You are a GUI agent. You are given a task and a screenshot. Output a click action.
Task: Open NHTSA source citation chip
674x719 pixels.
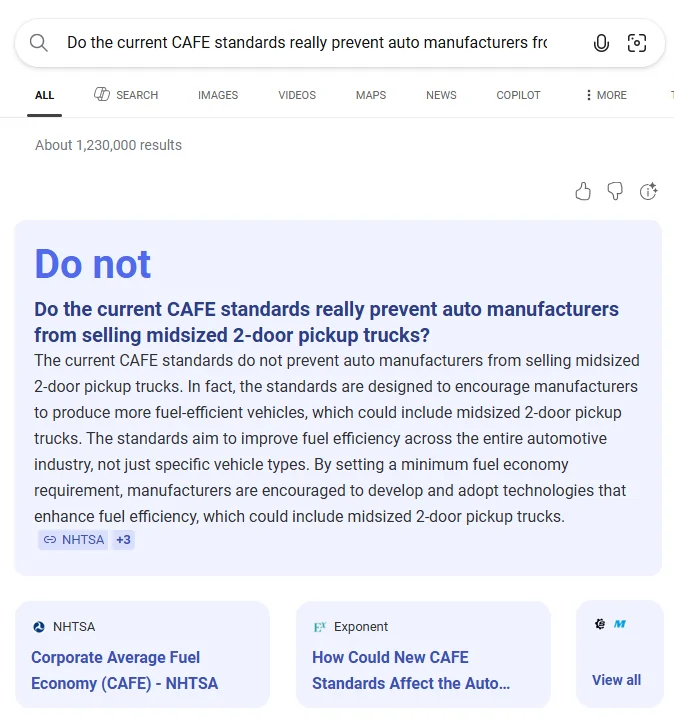pos(73,540)
